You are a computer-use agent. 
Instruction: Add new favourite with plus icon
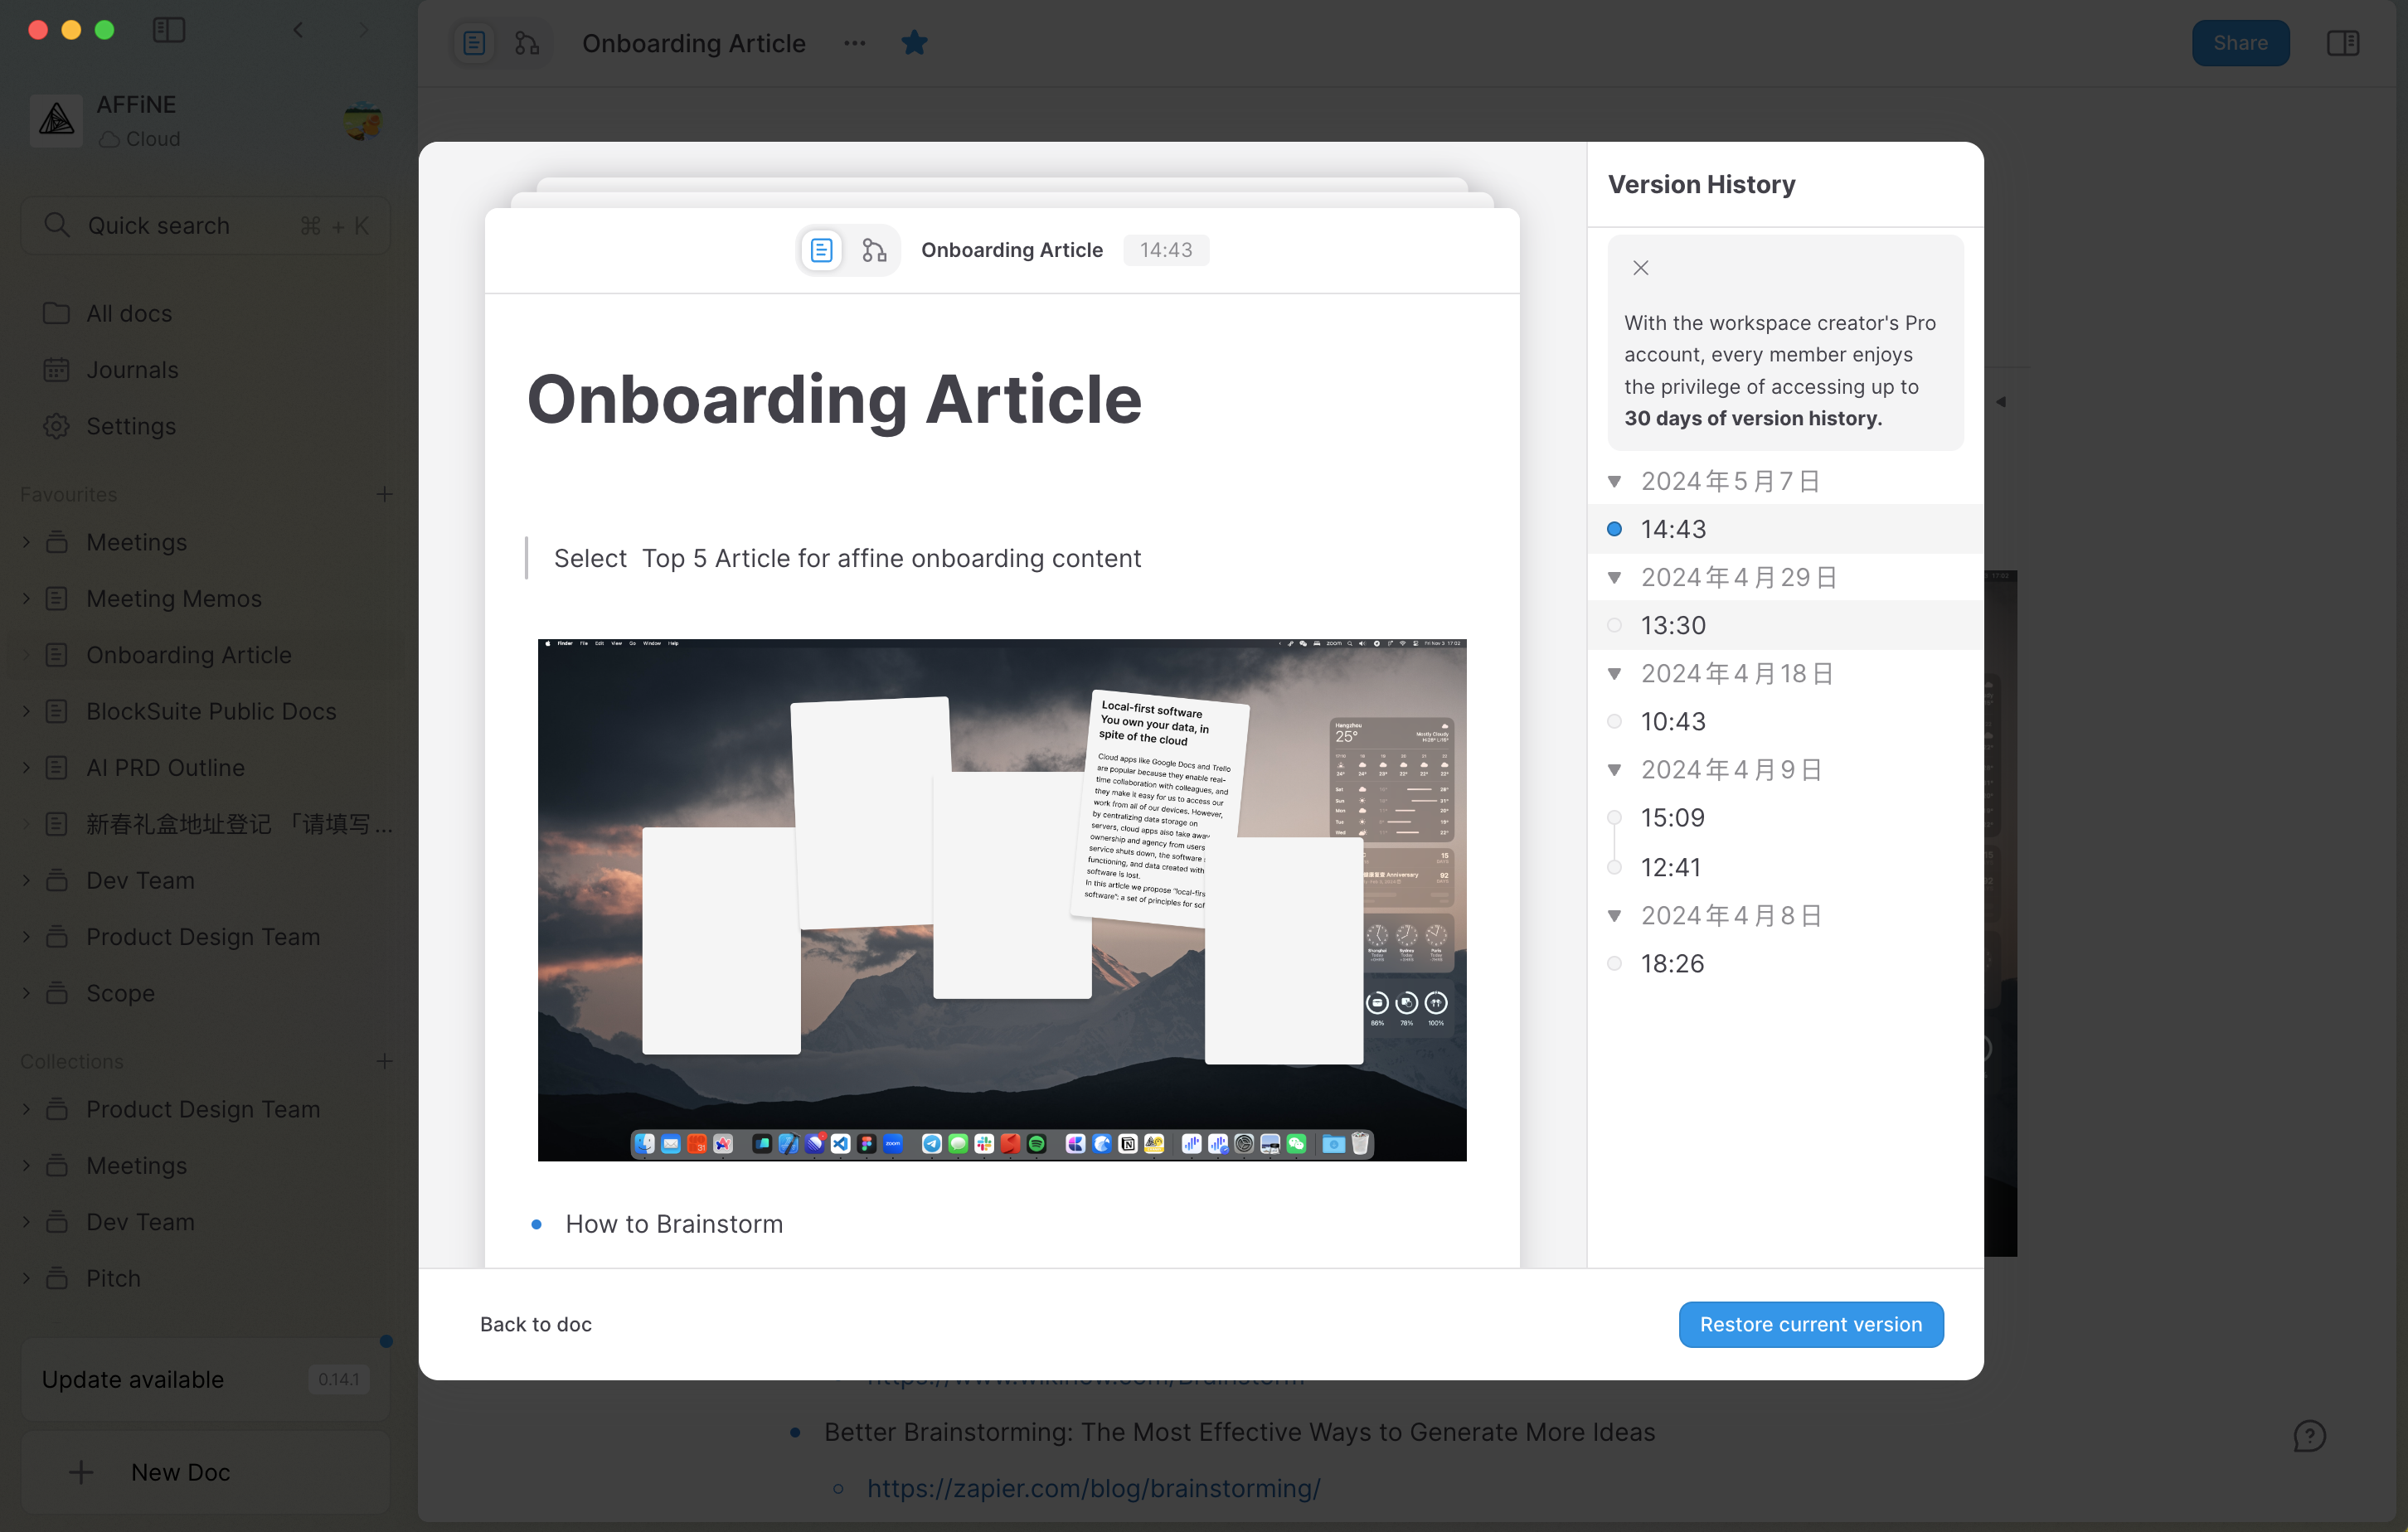[384, 494]
